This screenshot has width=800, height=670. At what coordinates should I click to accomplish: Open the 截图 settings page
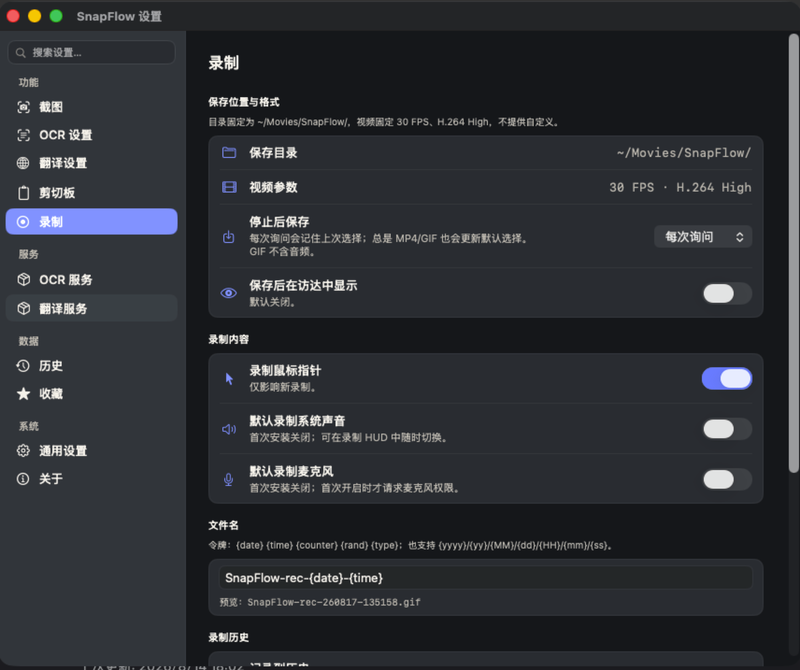[92, 107]
